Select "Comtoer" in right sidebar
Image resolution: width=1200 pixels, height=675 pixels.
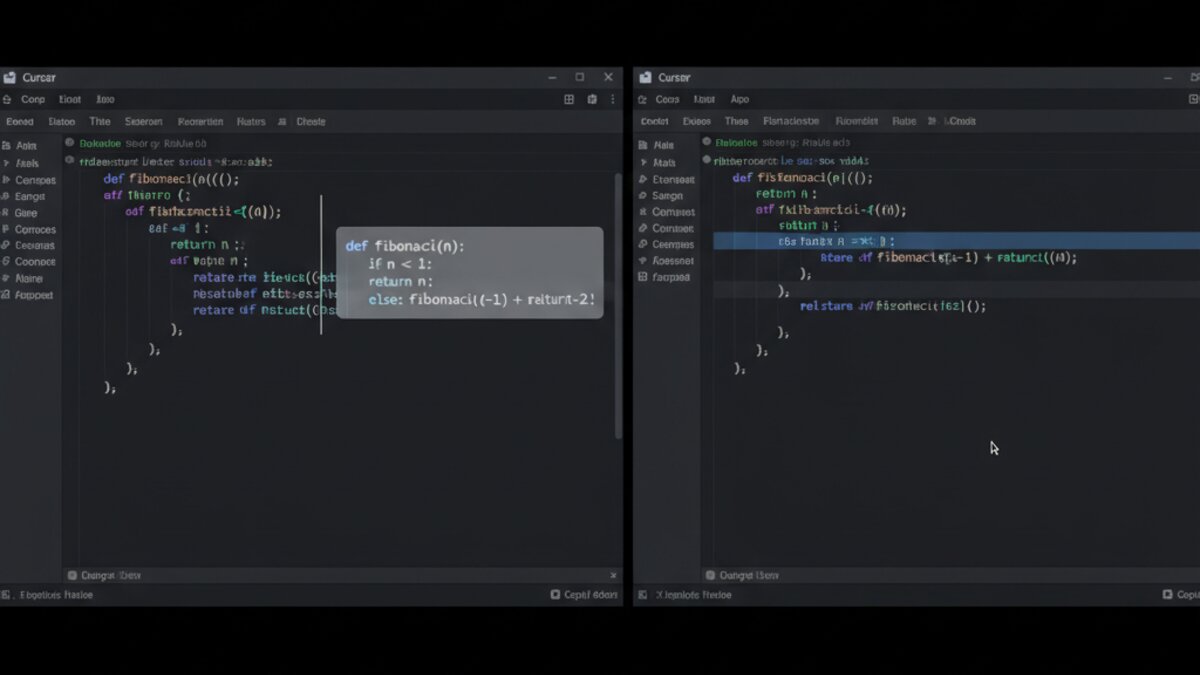coord(673,228)
